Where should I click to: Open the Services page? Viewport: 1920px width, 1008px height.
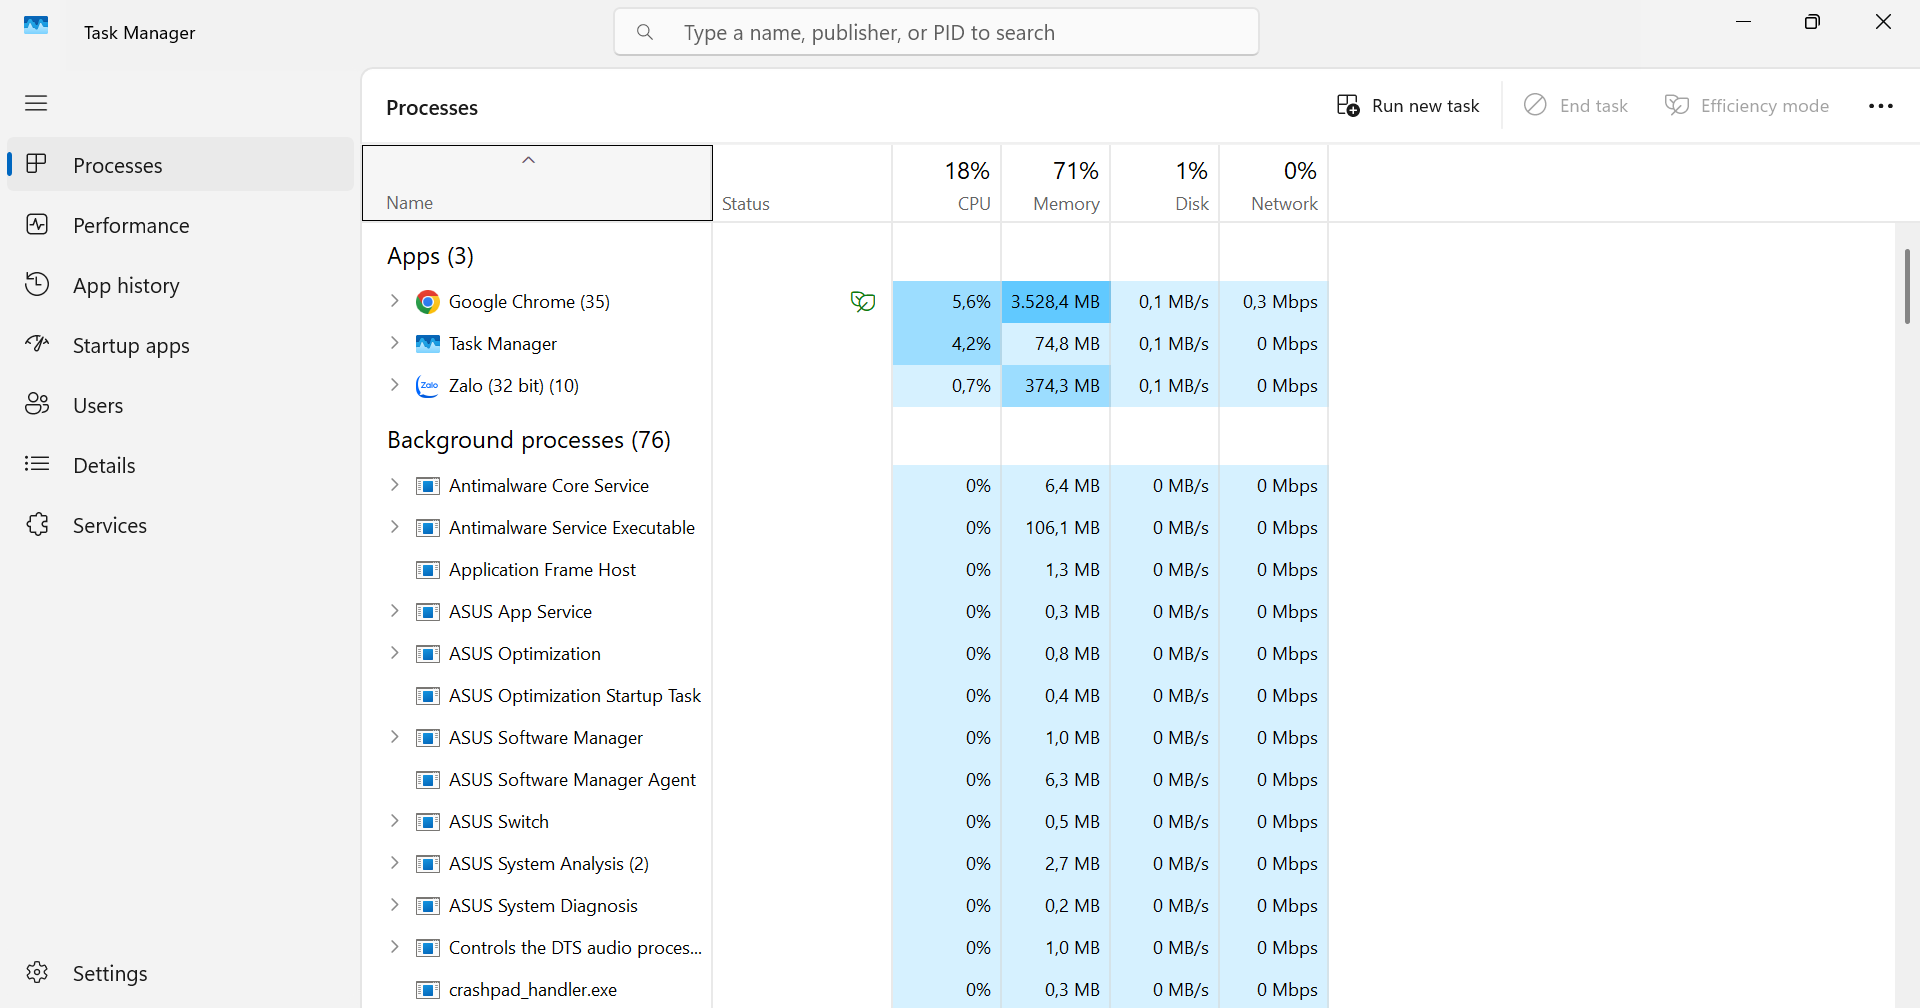(x=181, y=525)
